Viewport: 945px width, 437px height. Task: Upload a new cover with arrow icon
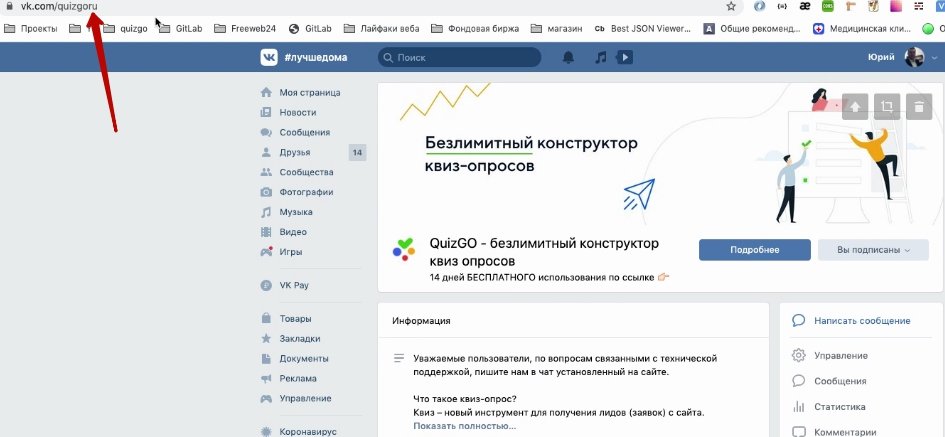tap(855, 107)
